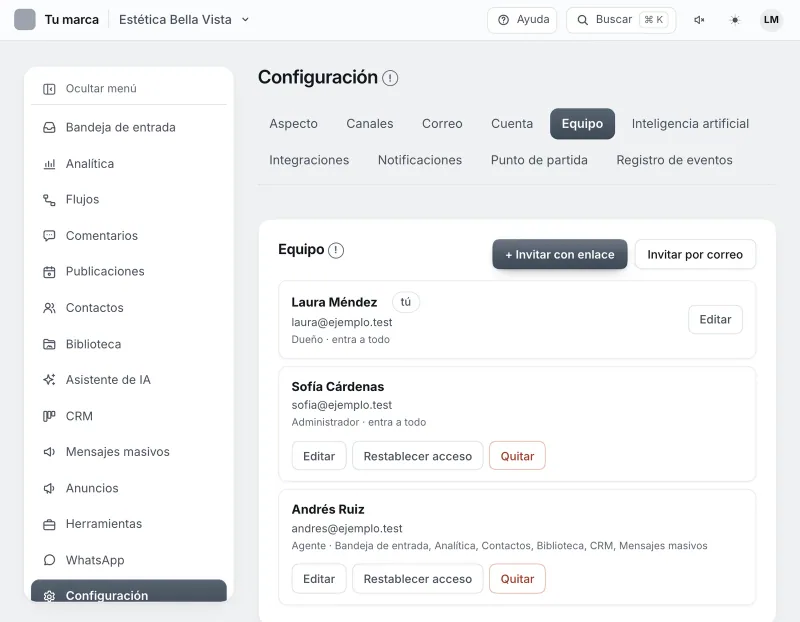Viewport: 800px width, 622px height.
Task: Click the 'tú' badge beside Laura Méndez
Action: 406,302
